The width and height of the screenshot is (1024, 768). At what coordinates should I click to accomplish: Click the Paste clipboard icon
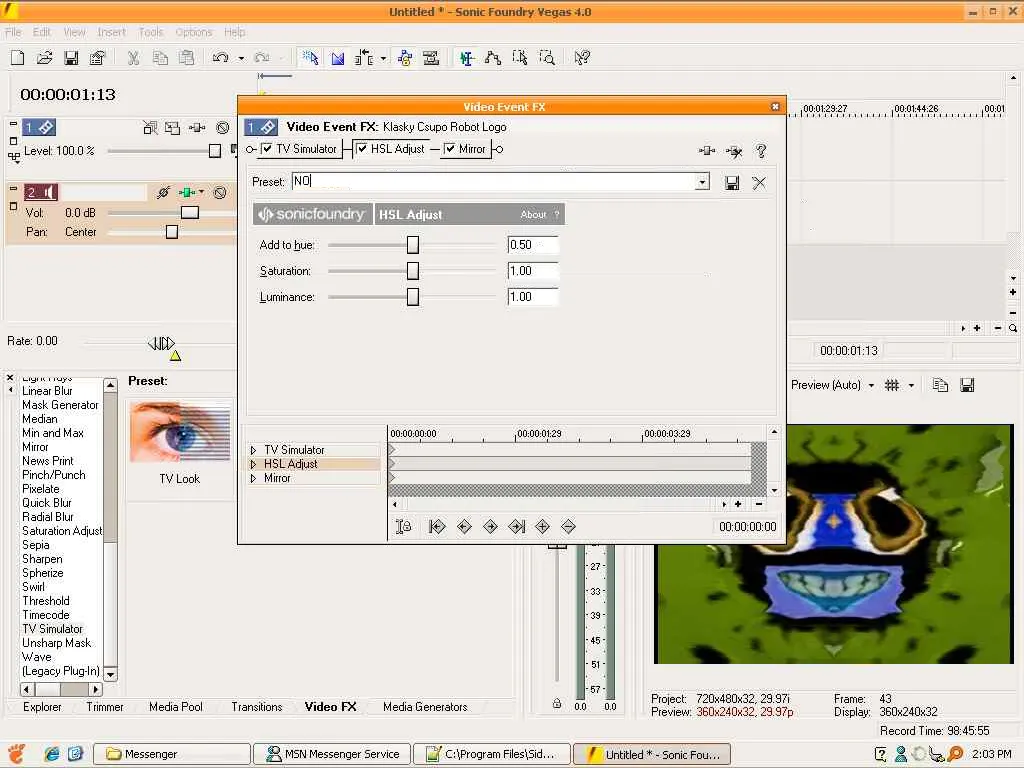pos(187,58)
